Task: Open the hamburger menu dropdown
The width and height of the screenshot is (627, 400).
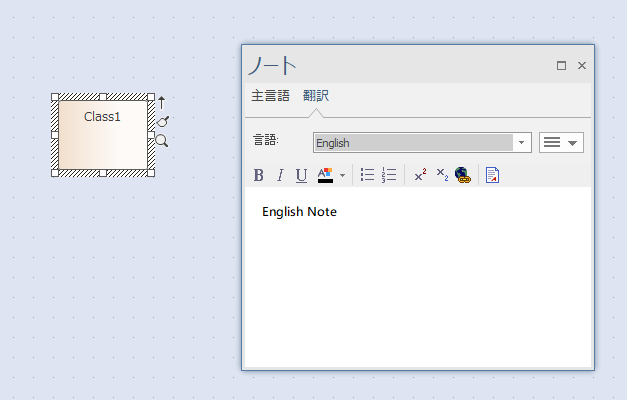Action: (x=561, y=142)
